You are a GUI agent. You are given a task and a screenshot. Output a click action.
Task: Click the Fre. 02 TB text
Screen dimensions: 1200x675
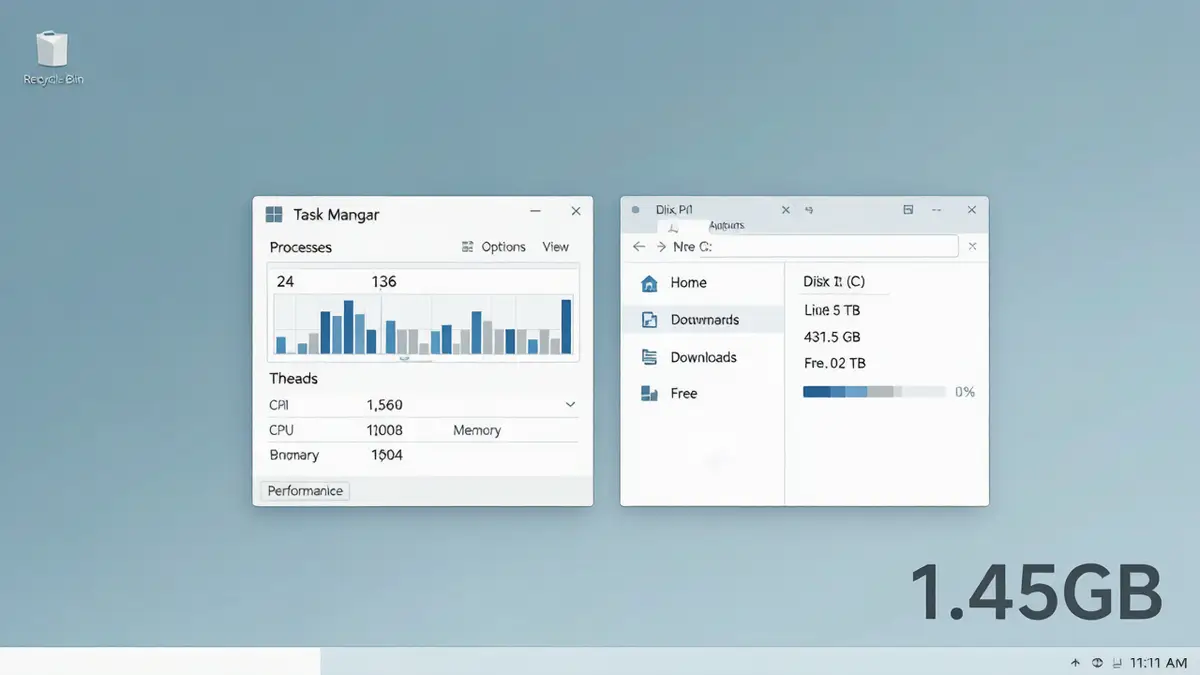[835, 364]
